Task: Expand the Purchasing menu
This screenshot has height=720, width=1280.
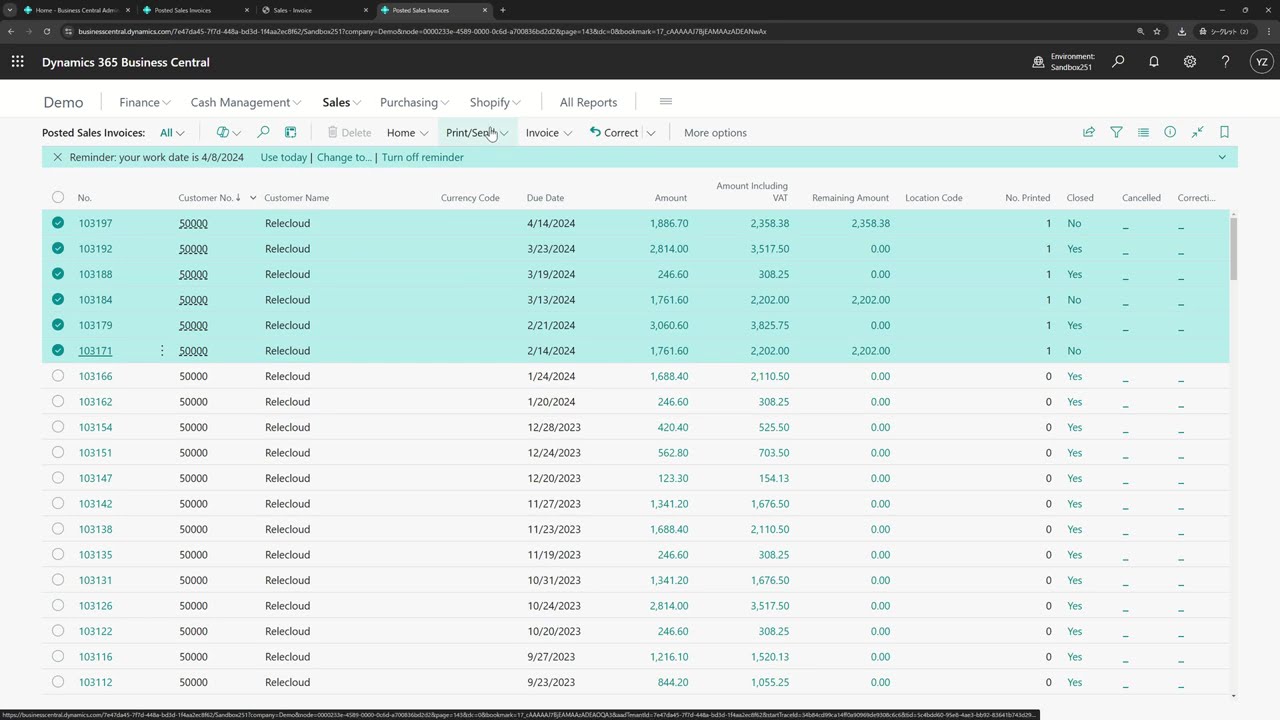Action: click(x=415, y=102)
